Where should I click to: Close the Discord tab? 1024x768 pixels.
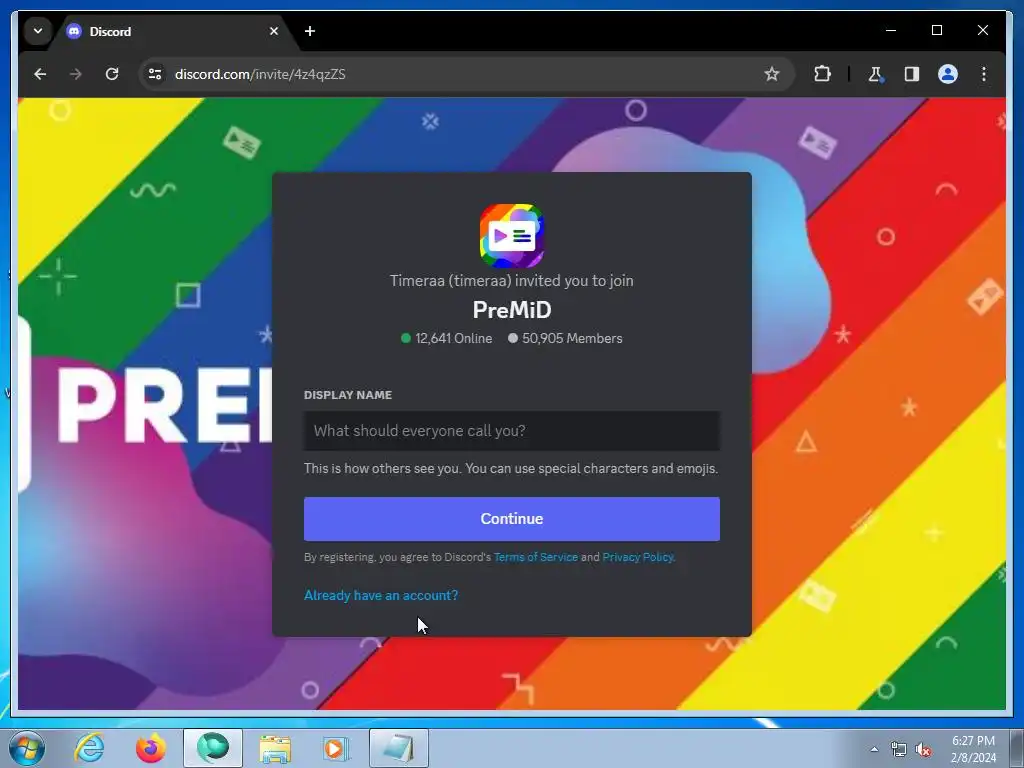click(x=274, y=31)
